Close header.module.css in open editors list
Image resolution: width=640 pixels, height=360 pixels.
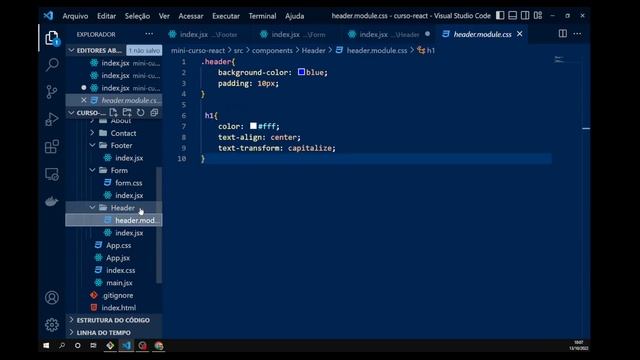click(x=84, y=100)
